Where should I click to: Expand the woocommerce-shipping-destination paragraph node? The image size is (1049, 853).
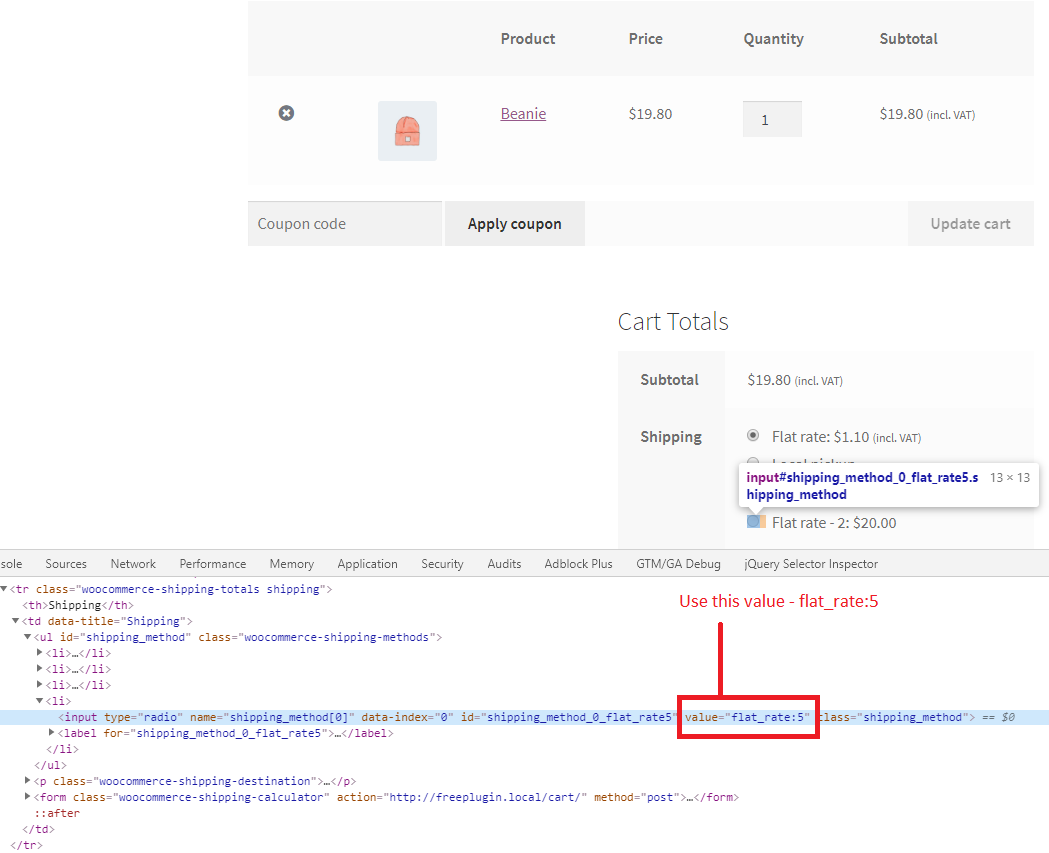(x=28, y=781)
